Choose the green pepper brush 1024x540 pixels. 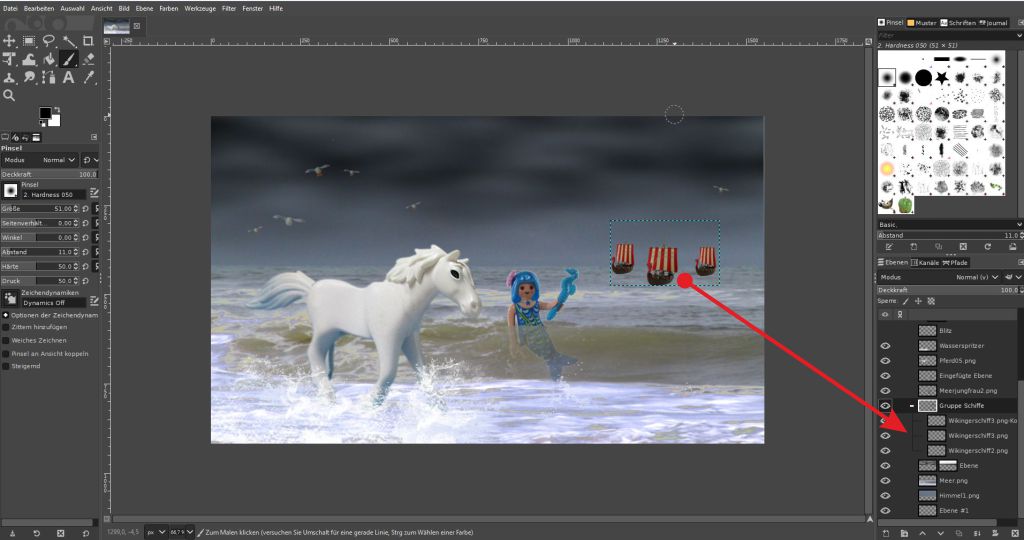click(904, 205)
